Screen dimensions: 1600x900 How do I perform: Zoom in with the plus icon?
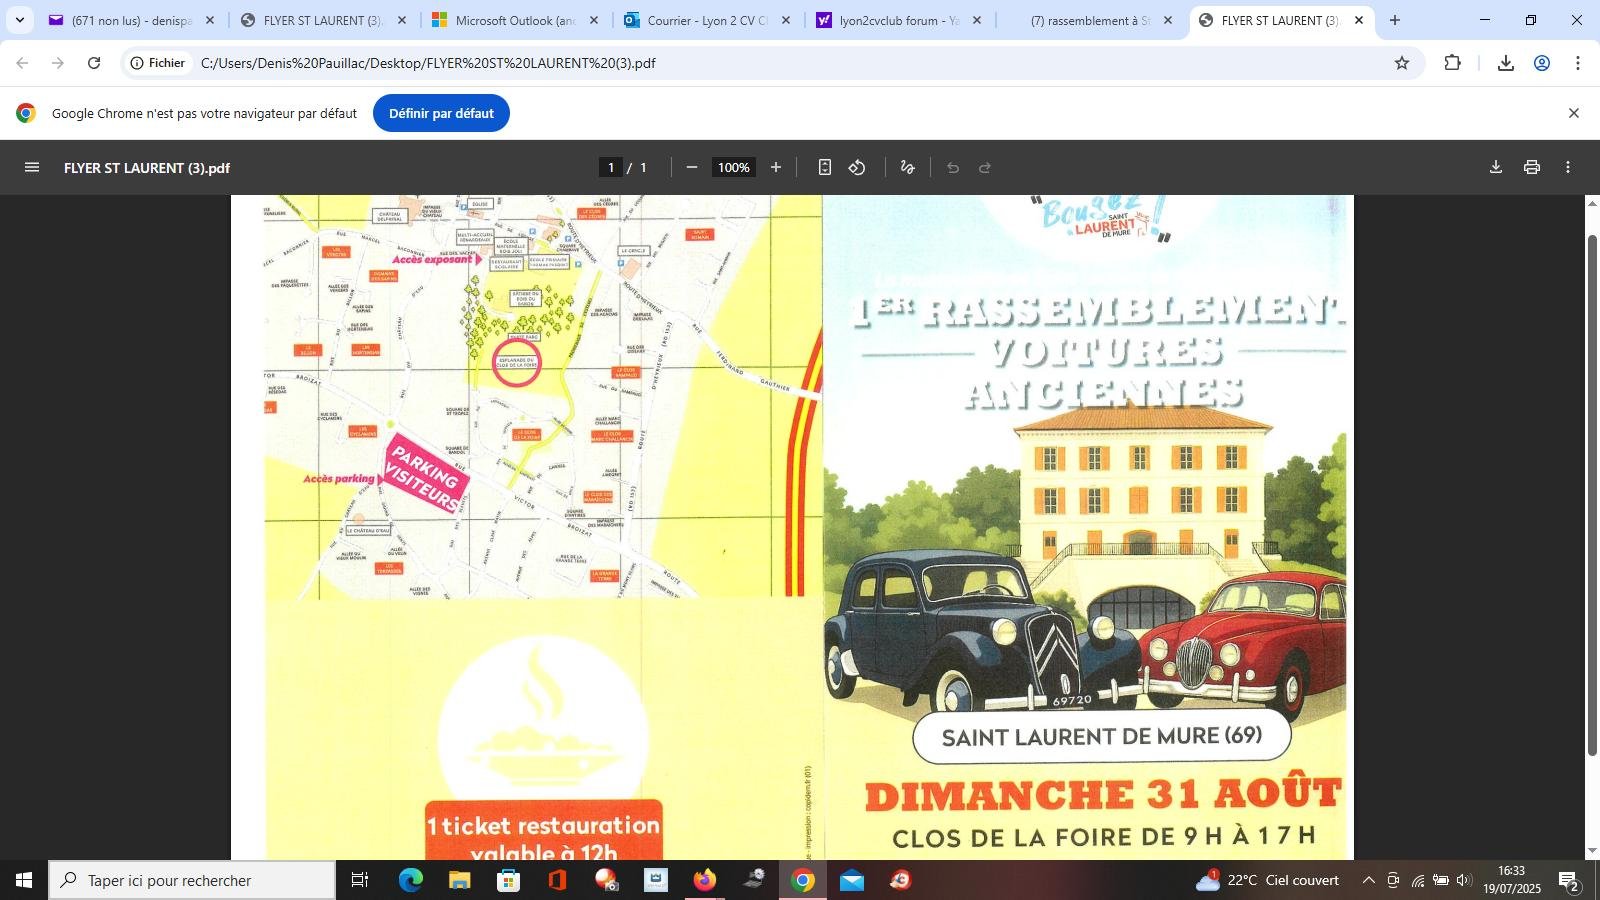[x=775, y=168]
